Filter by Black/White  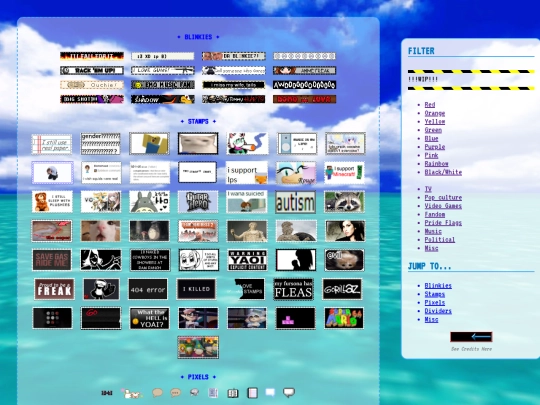tap(443, 172)
